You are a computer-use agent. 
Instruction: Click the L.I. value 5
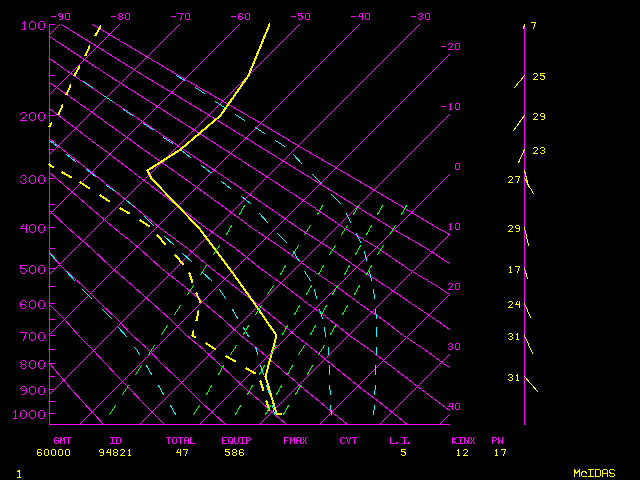[403, 453]
